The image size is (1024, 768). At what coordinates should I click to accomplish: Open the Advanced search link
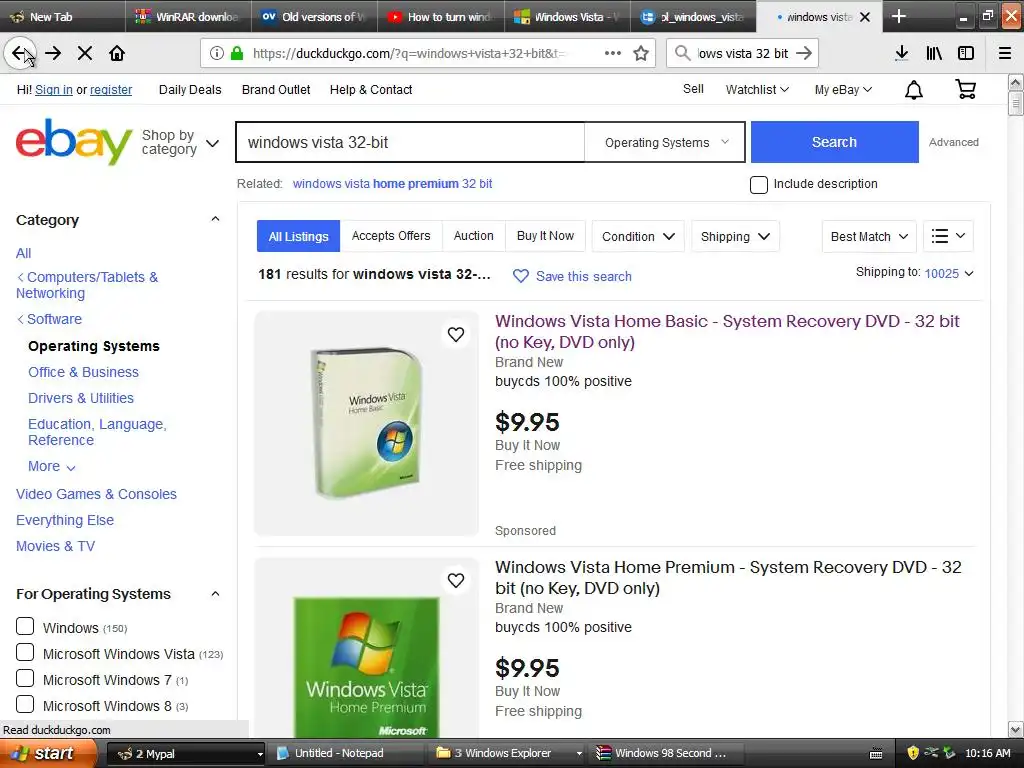coord(953,142)
